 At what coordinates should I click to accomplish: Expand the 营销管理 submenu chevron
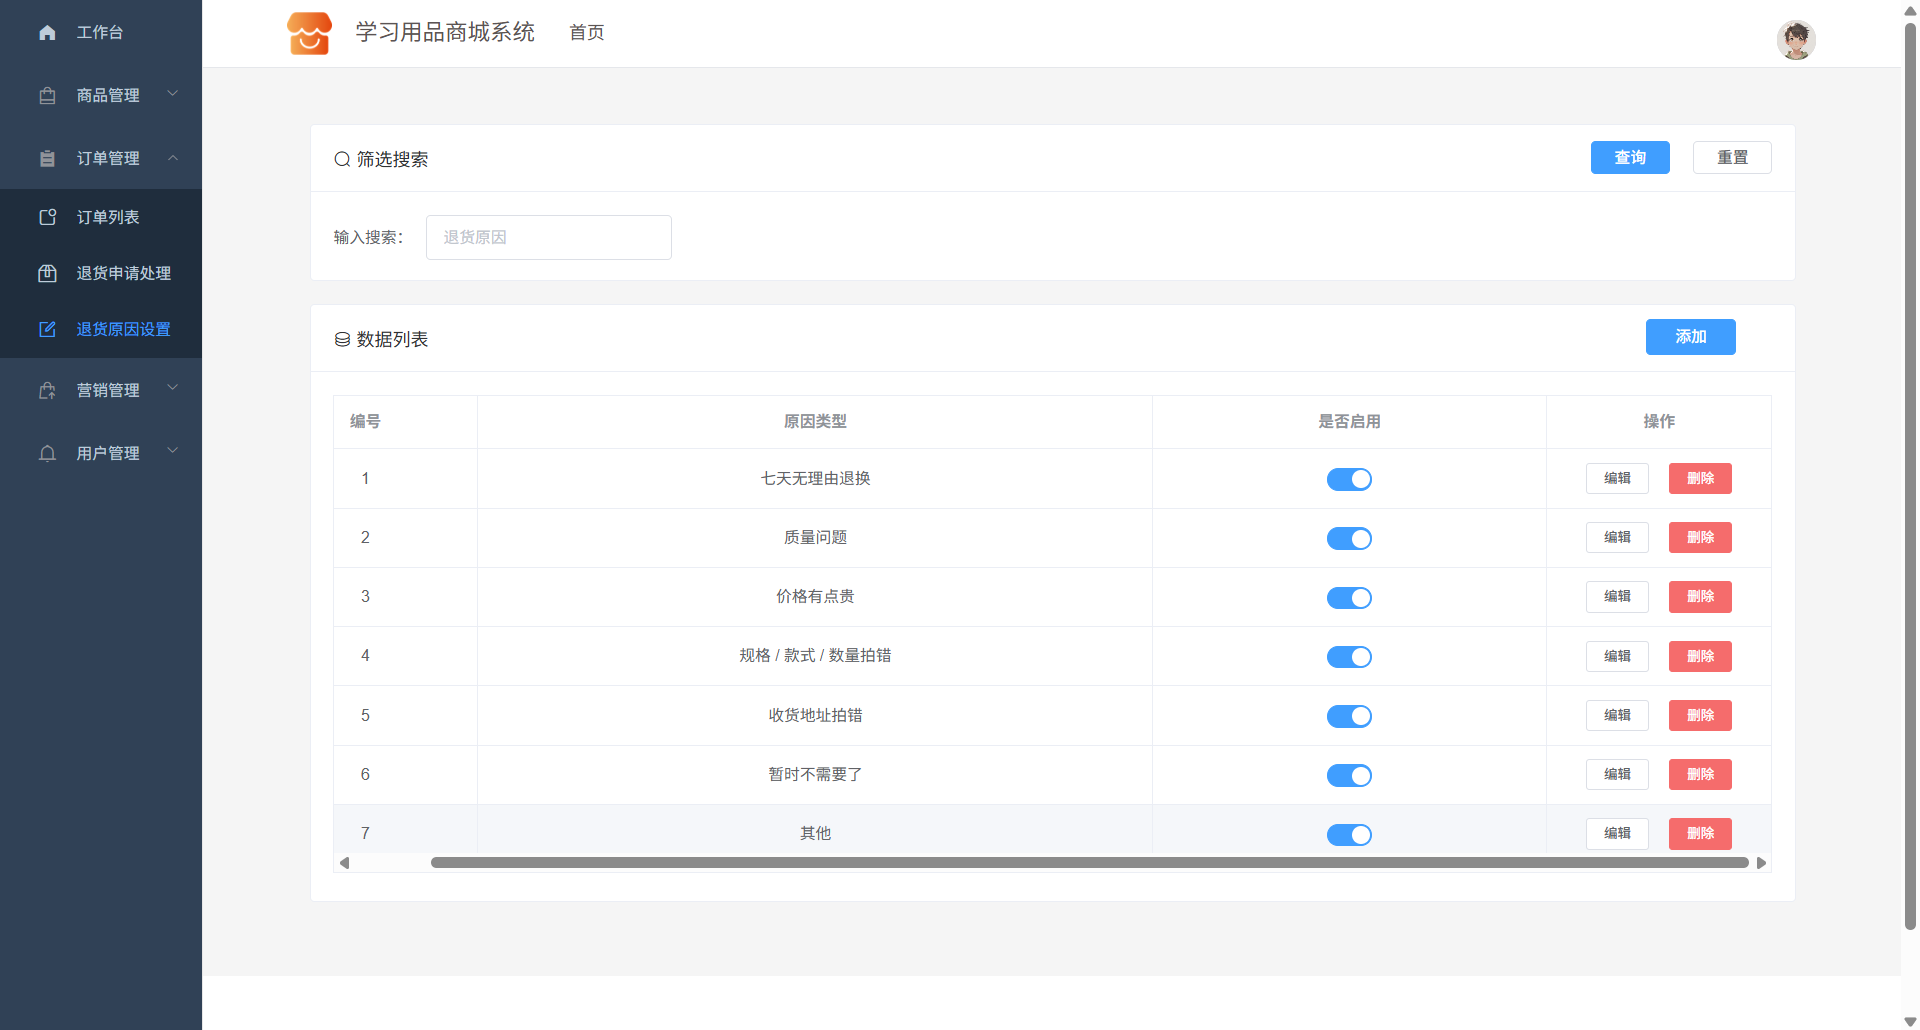click(x=173, y=388)
